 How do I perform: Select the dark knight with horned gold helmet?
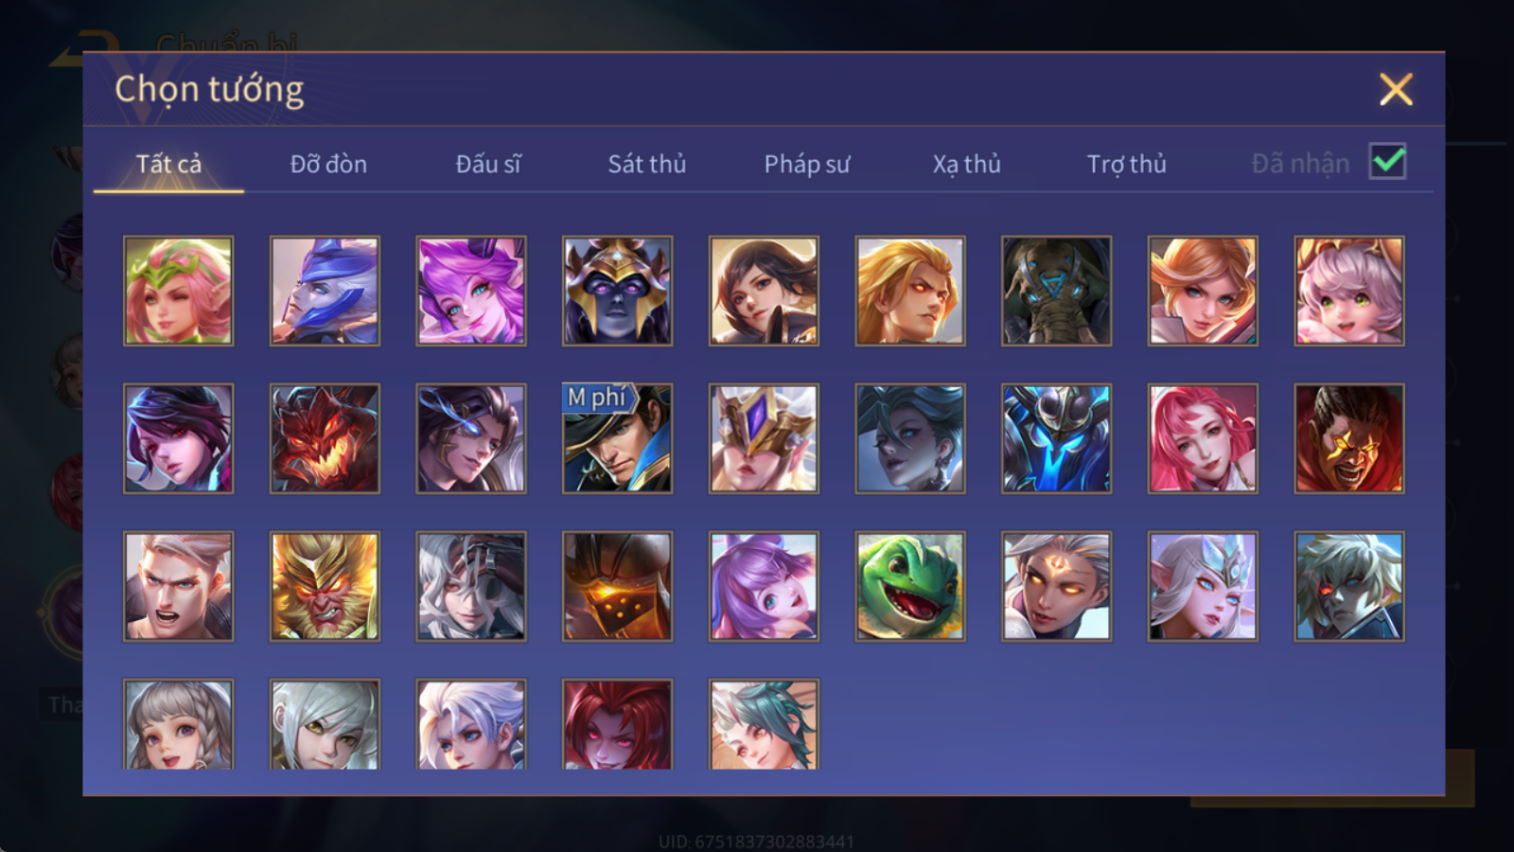[x=617, y=291]
